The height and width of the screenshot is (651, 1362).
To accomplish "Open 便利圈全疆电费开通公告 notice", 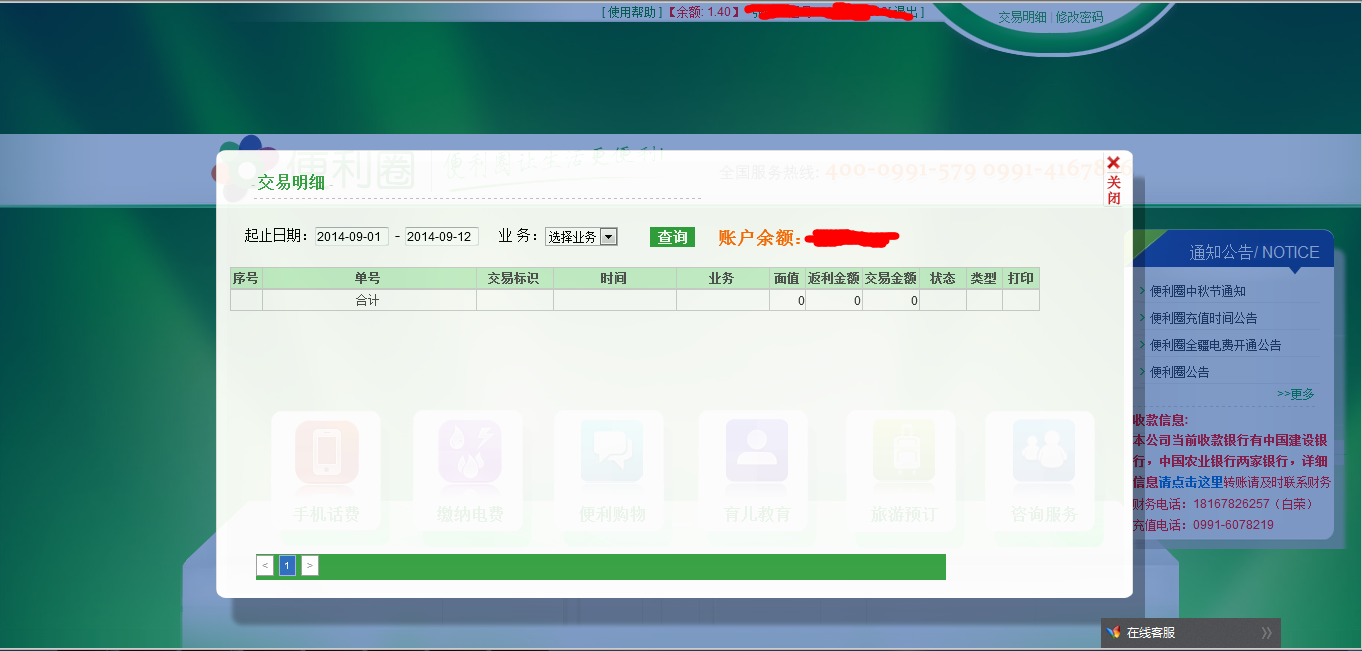I will [1215, 345].
